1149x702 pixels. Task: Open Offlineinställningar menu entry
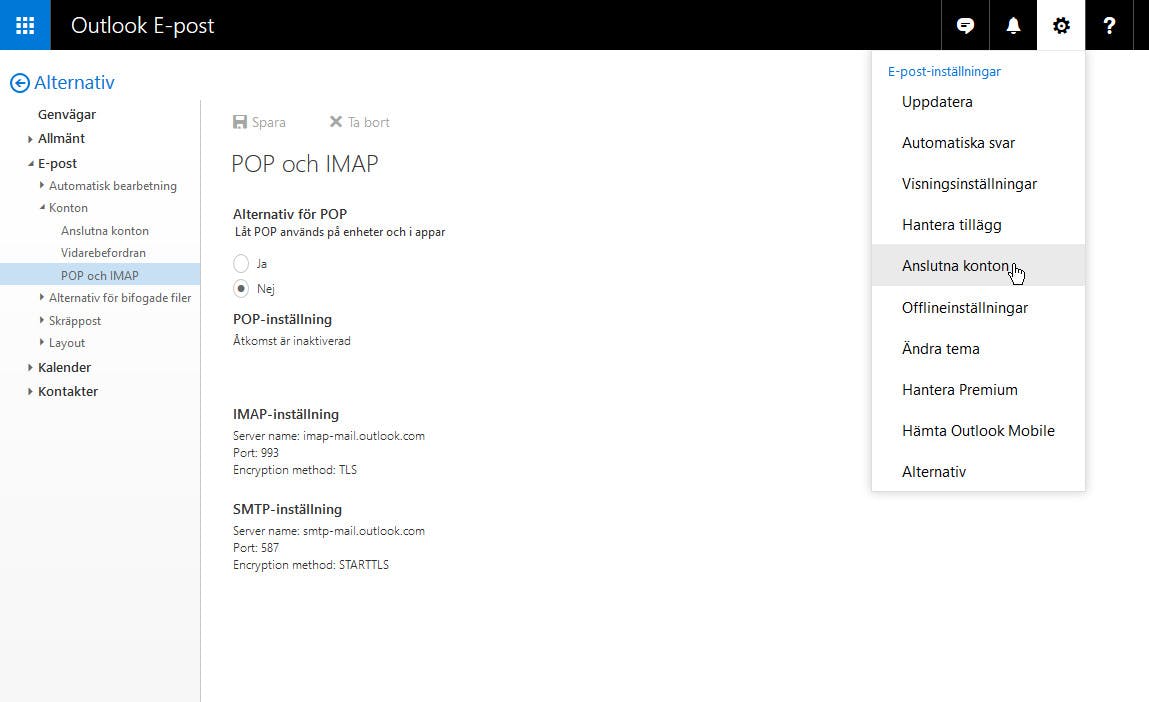pyautogui.click(x=978, y=308)
